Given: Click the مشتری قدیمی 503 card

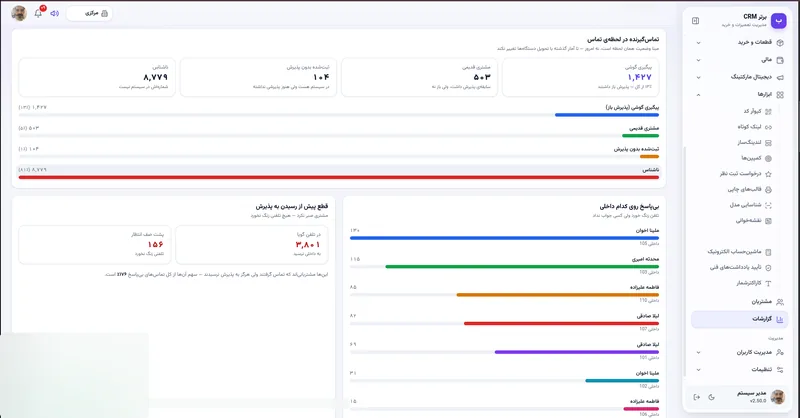Looking at the screenshot, I should (x=419, y=77).
